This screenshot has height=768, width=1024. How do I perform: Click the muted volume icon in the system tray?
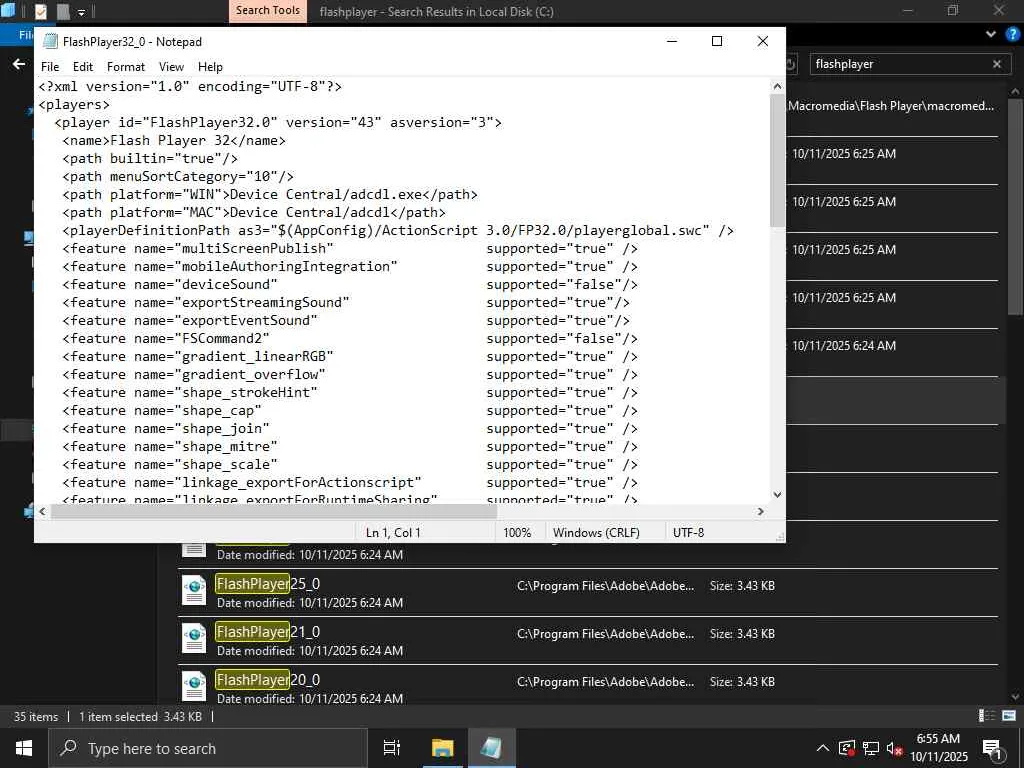coord(894,748)
